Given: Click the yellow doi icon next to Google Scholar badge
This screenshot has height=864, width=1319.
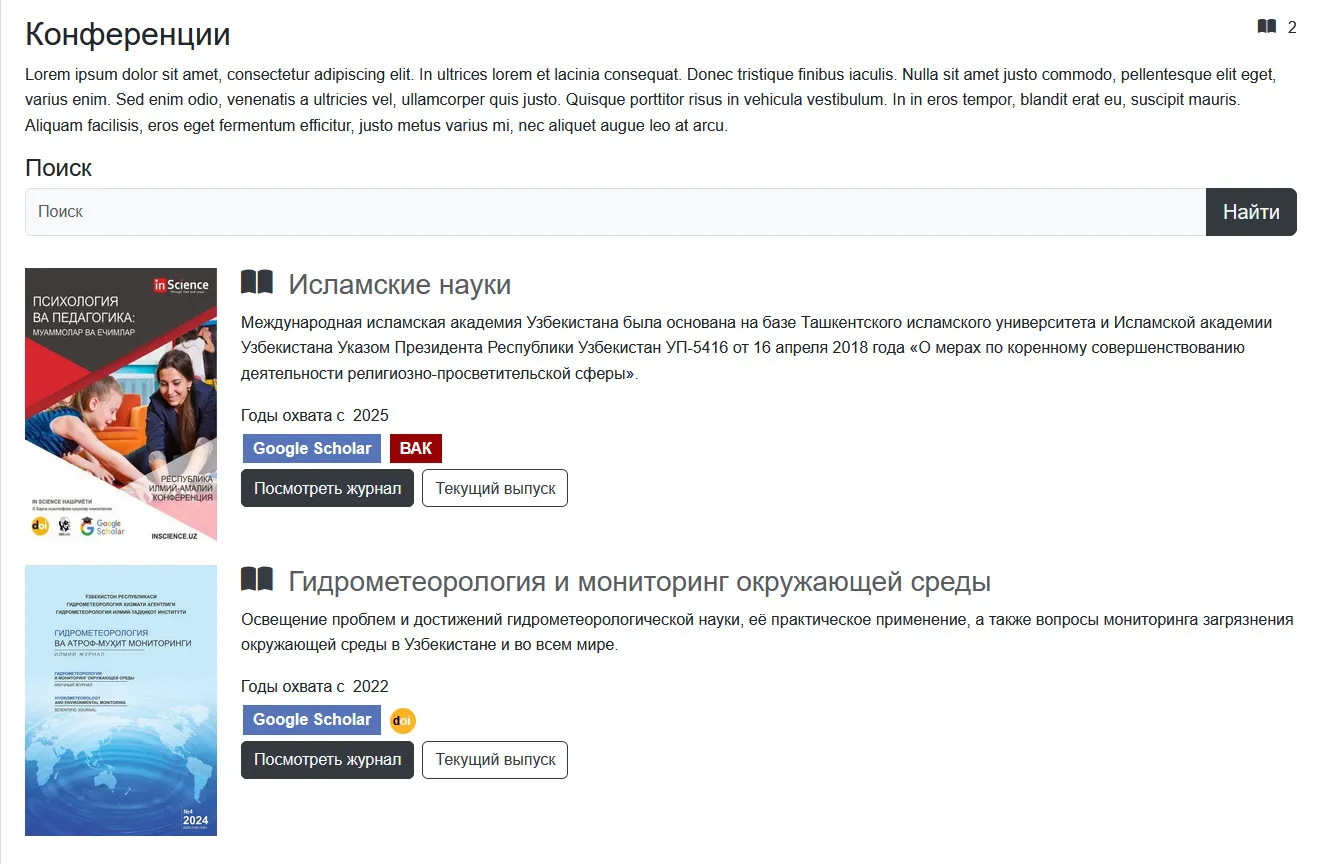Looking at the screenshot, I should pos(402,719).
